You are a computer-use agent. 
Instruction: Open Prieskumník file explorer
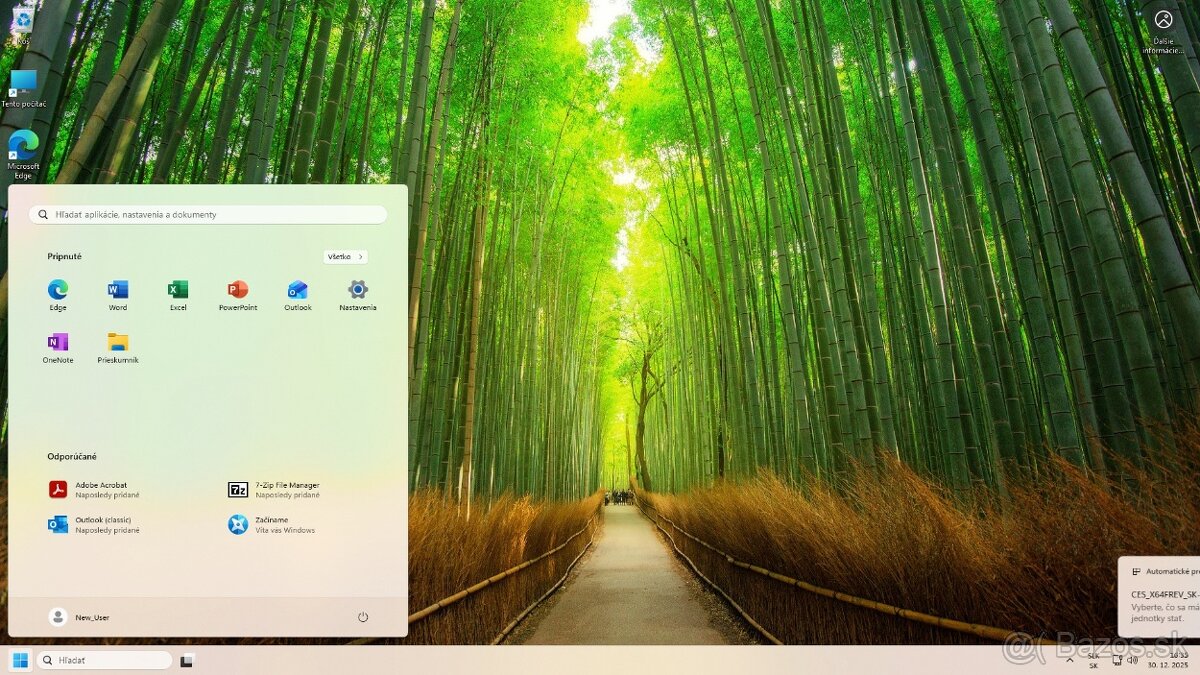click(x=118, y=343)
